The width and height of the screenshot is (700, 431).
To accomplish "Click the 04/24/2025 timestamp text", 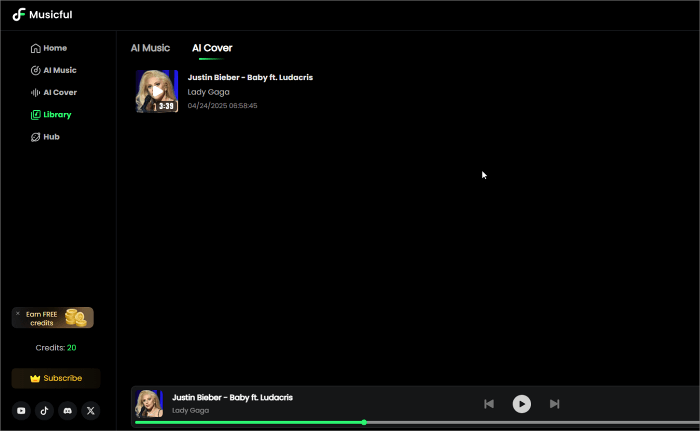I will [x=222, y=106].
